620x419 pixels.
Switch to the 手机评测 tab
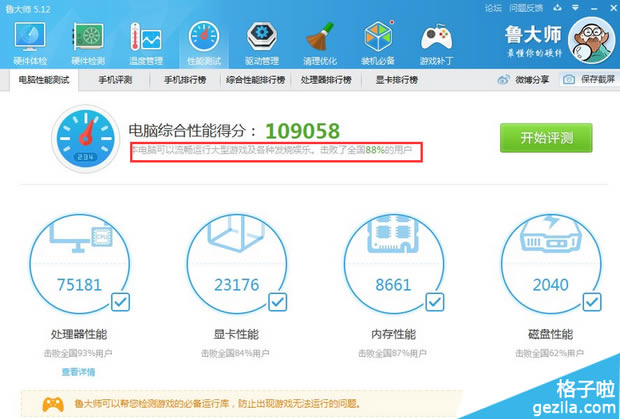click(x=115, y=80)
